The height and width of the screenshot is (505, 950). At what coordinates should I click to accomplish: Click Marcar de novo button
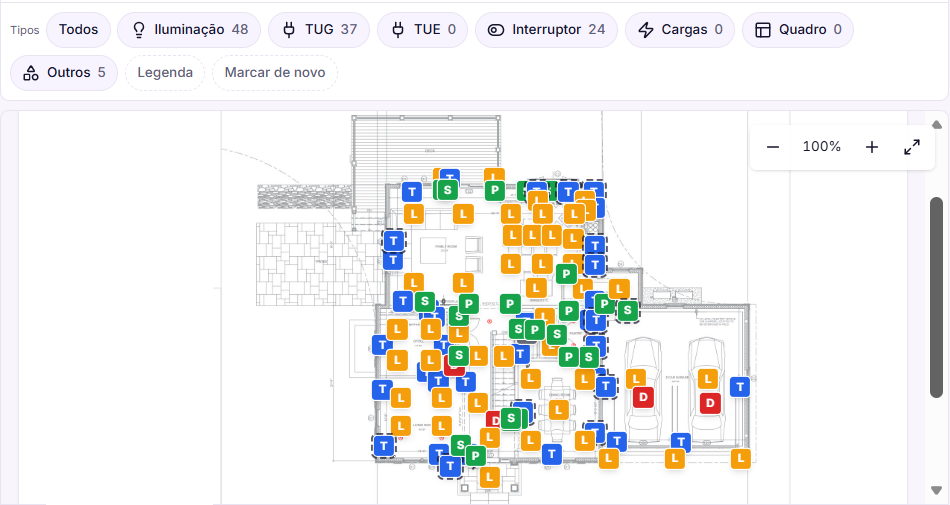pos(274,73)
